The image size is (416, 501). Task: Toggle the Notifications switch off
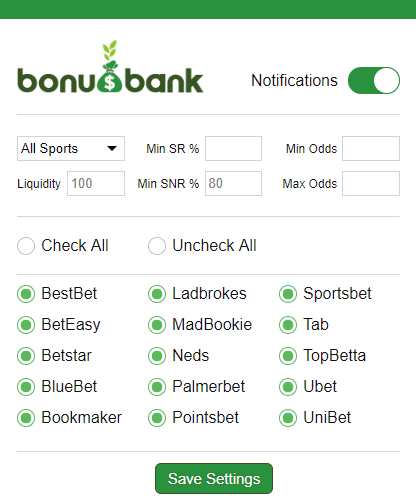point(374,80)
